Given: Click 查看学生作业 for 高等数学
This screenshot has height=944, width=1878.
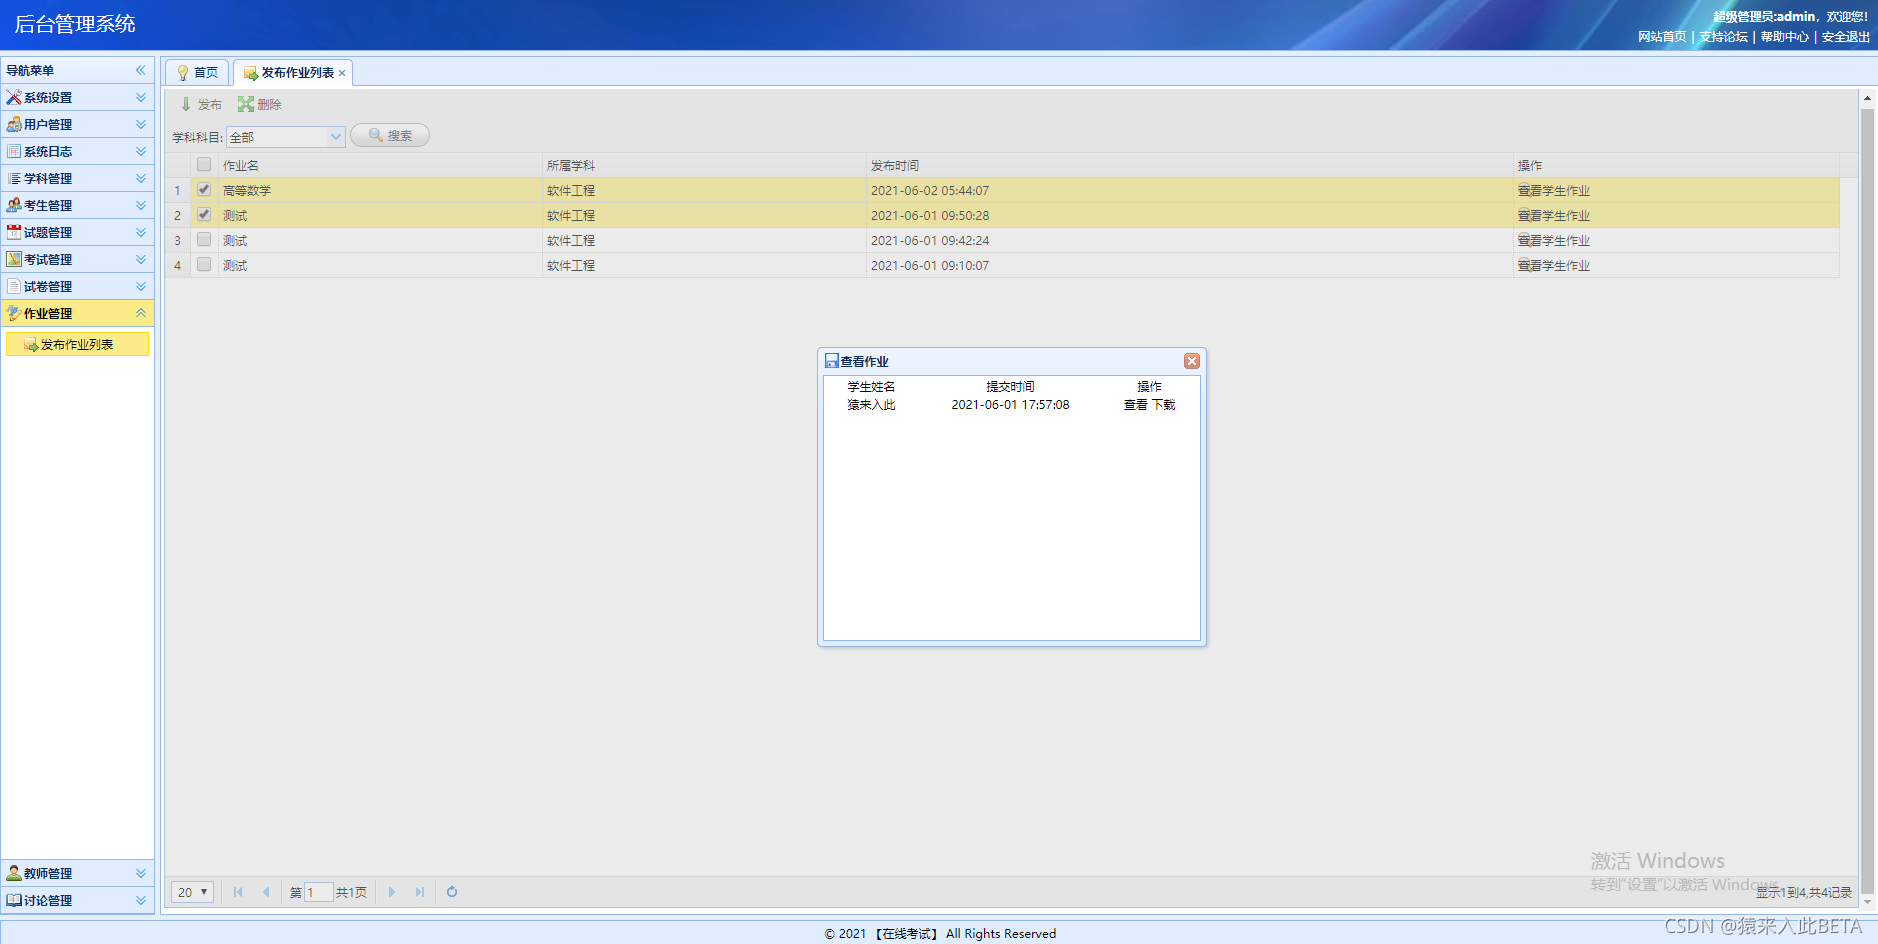Looking at the screenshot, I should pos(1553,190).
